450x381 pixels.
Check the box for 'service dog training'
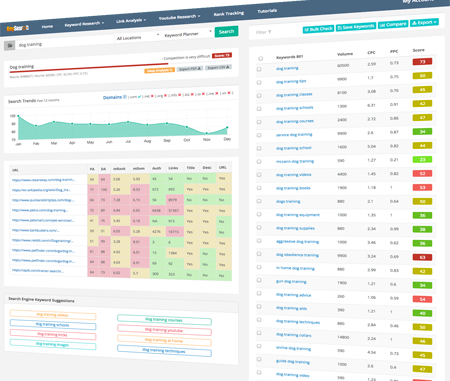click(x=259, y=135)
